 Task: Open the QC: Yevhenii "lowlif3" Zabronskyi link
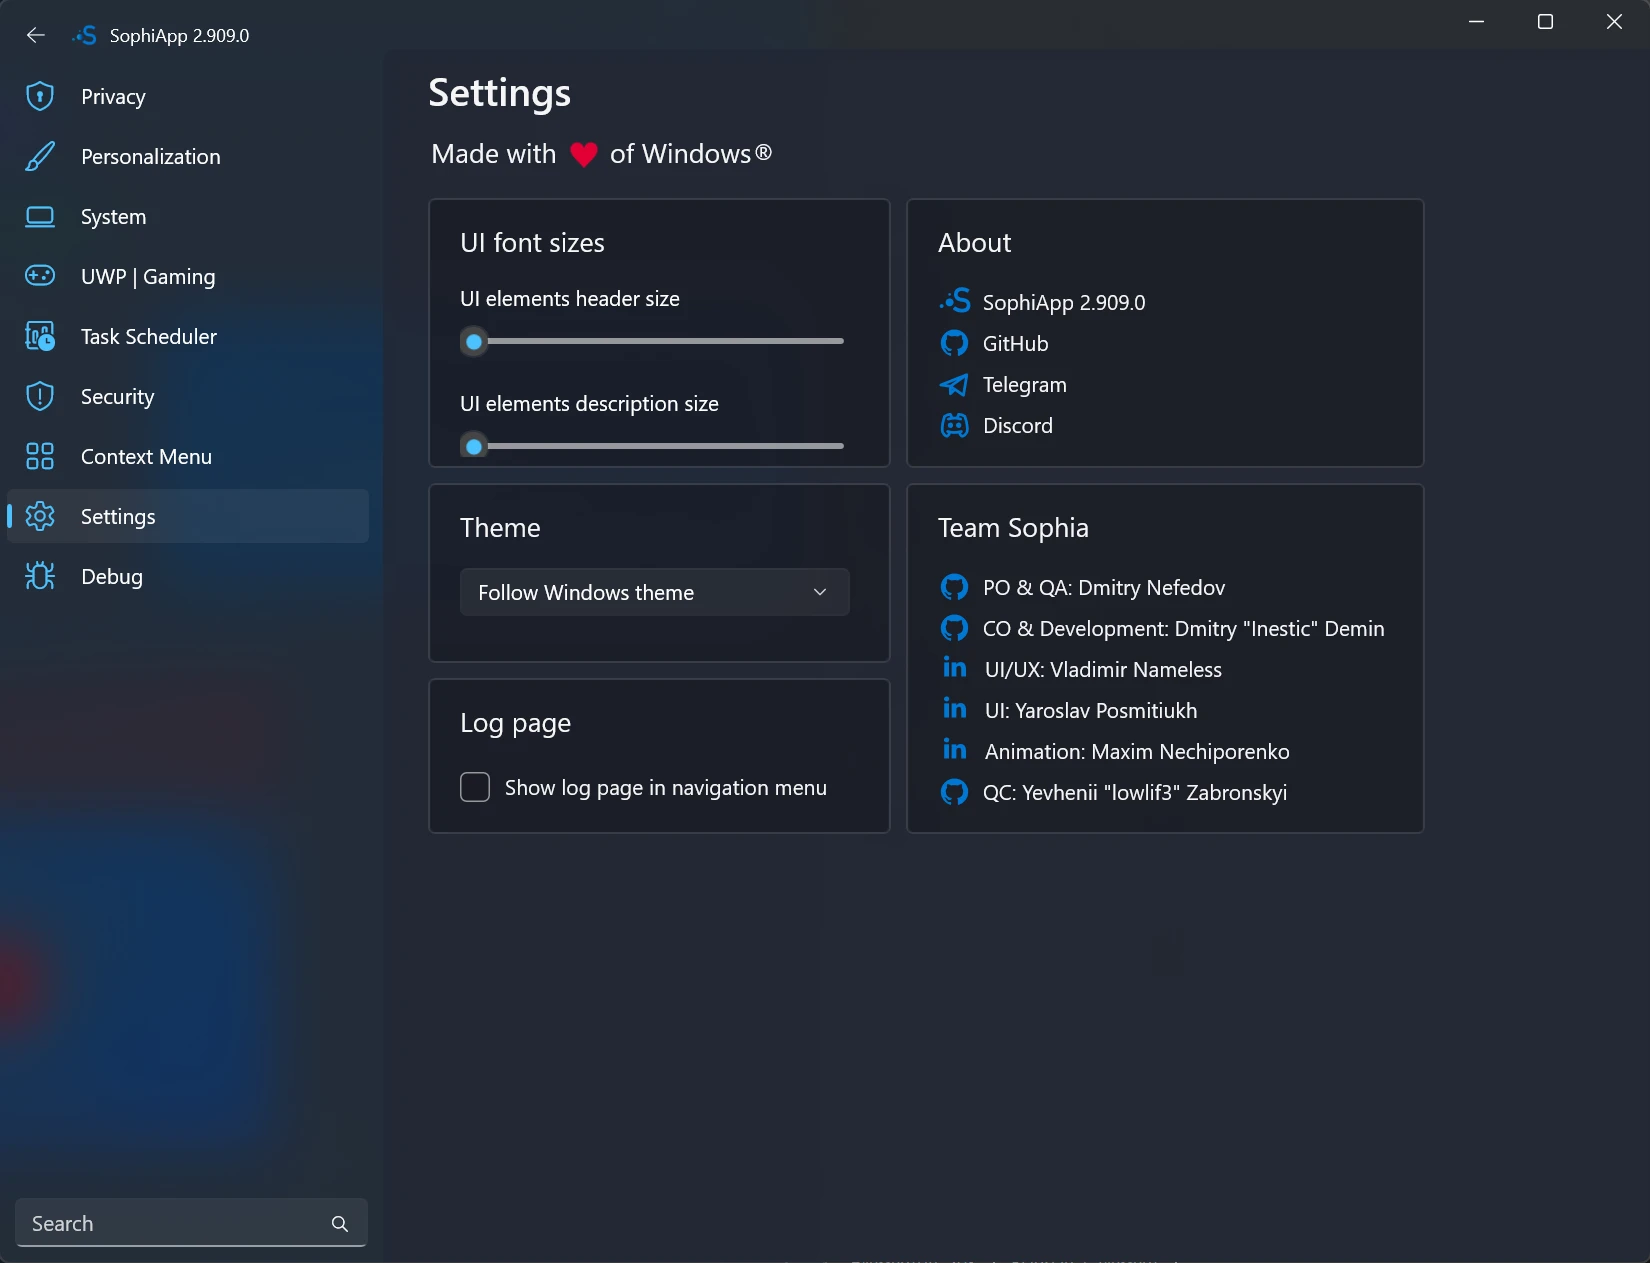pos(1134,792)
